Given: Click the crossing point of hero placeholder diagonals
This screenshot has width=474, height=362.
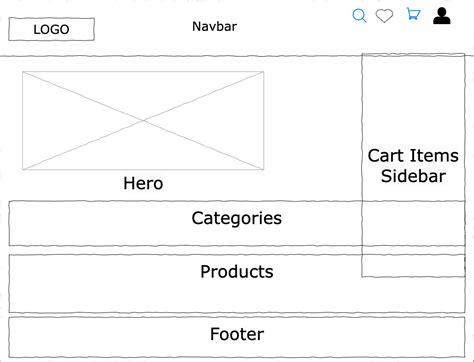Looking at the screenshot, I should [x=143, y=120].
